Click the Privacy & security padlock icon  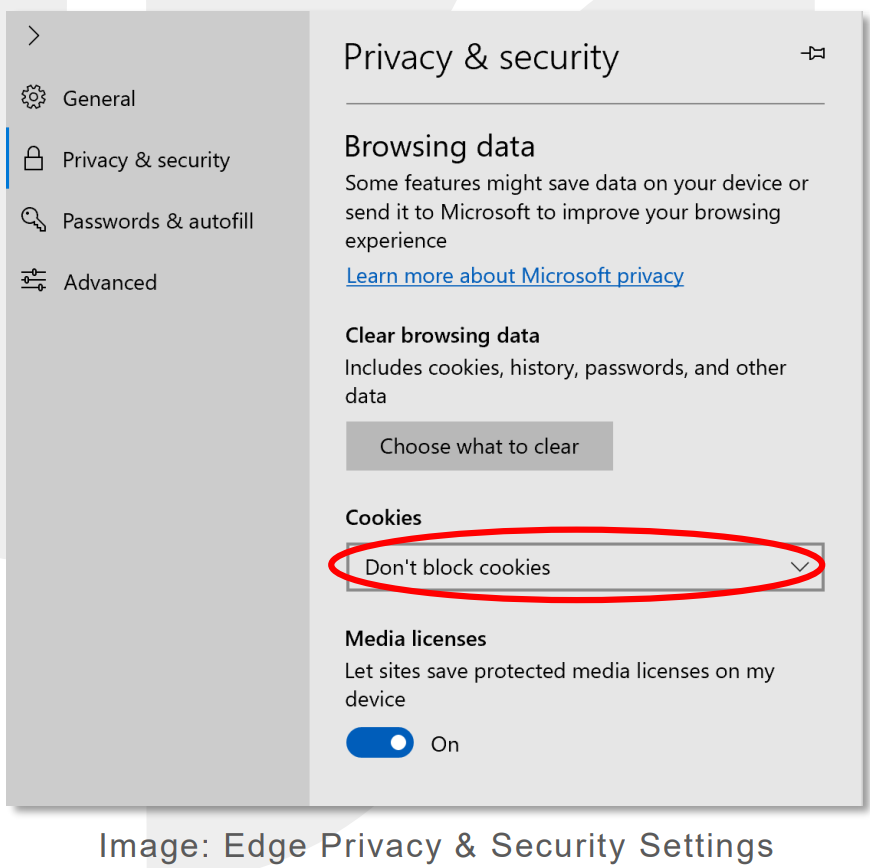pos(33,159)
